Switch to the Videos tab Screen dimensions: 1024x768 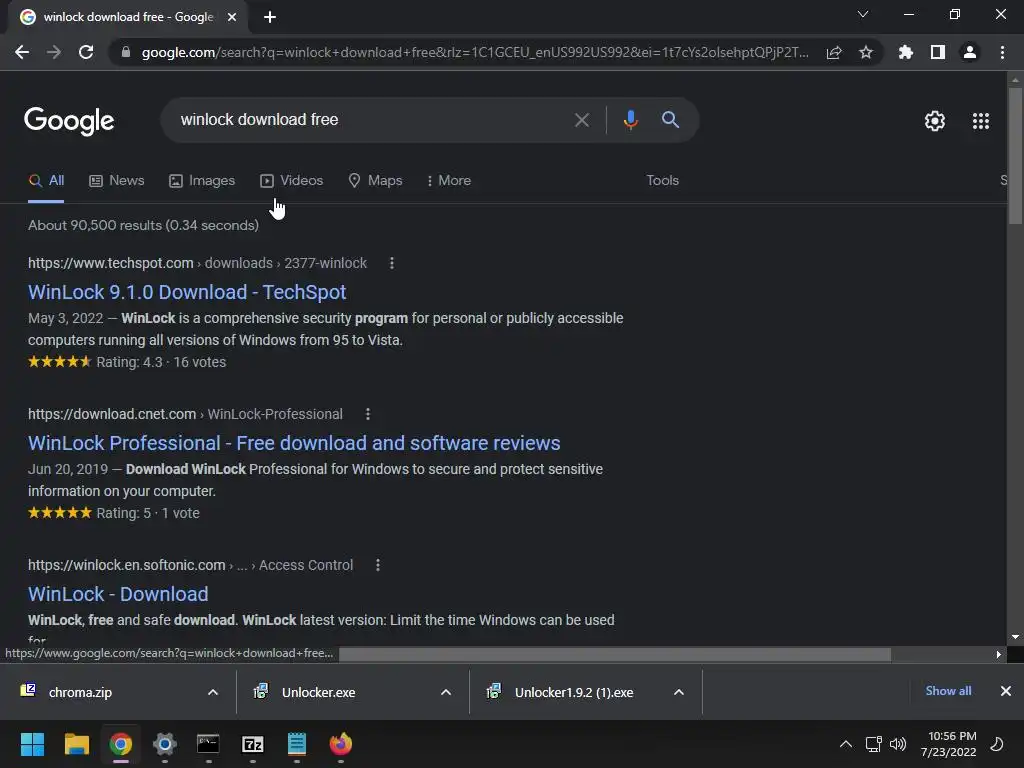[291, 181]
